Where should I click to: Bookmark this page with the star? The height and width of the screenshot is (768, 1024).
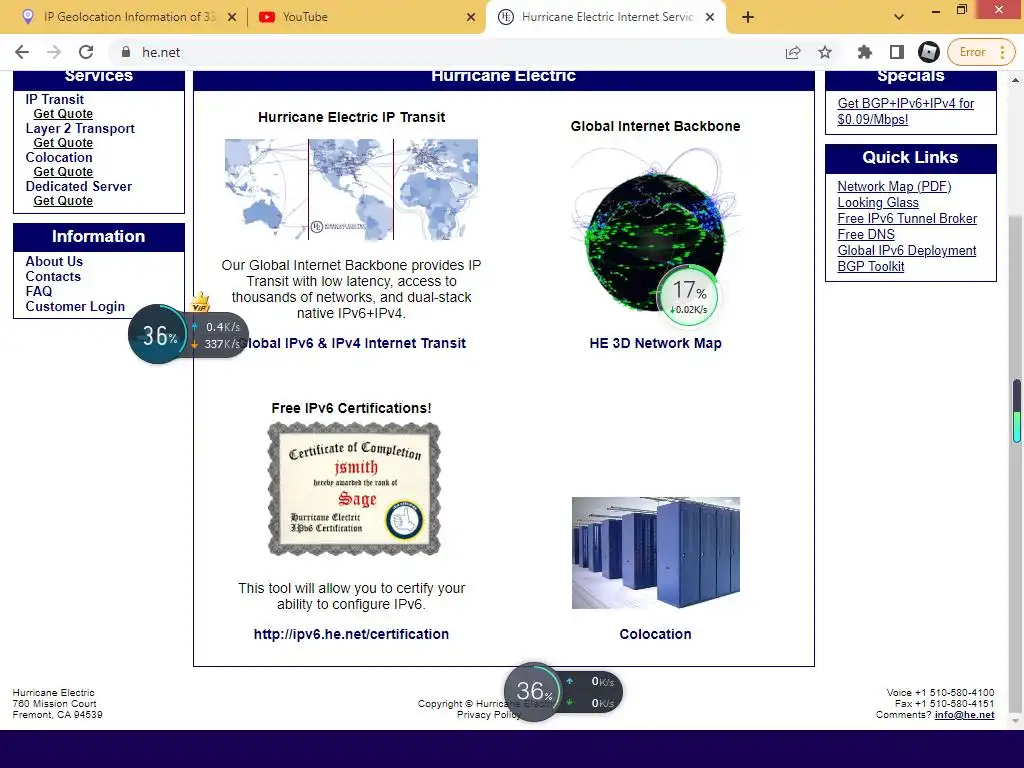click(825, 52)
